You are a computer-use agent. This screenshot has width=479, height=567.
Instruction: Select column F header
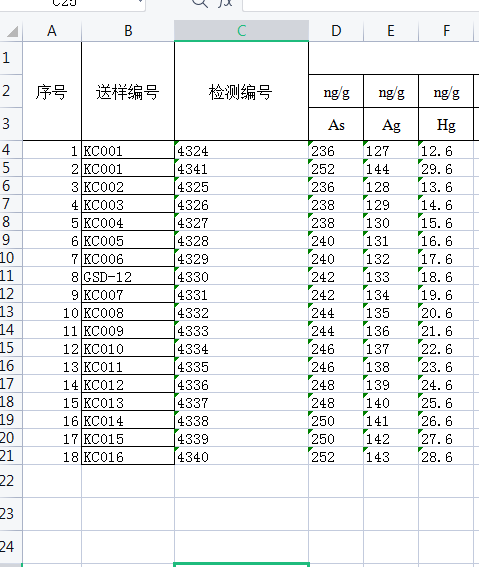click(446, 31)
